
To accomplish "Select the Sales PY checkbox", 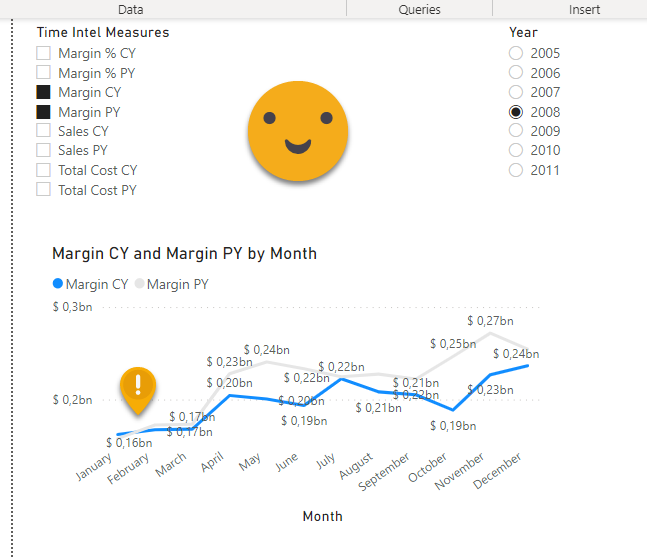I will point(44,151).
